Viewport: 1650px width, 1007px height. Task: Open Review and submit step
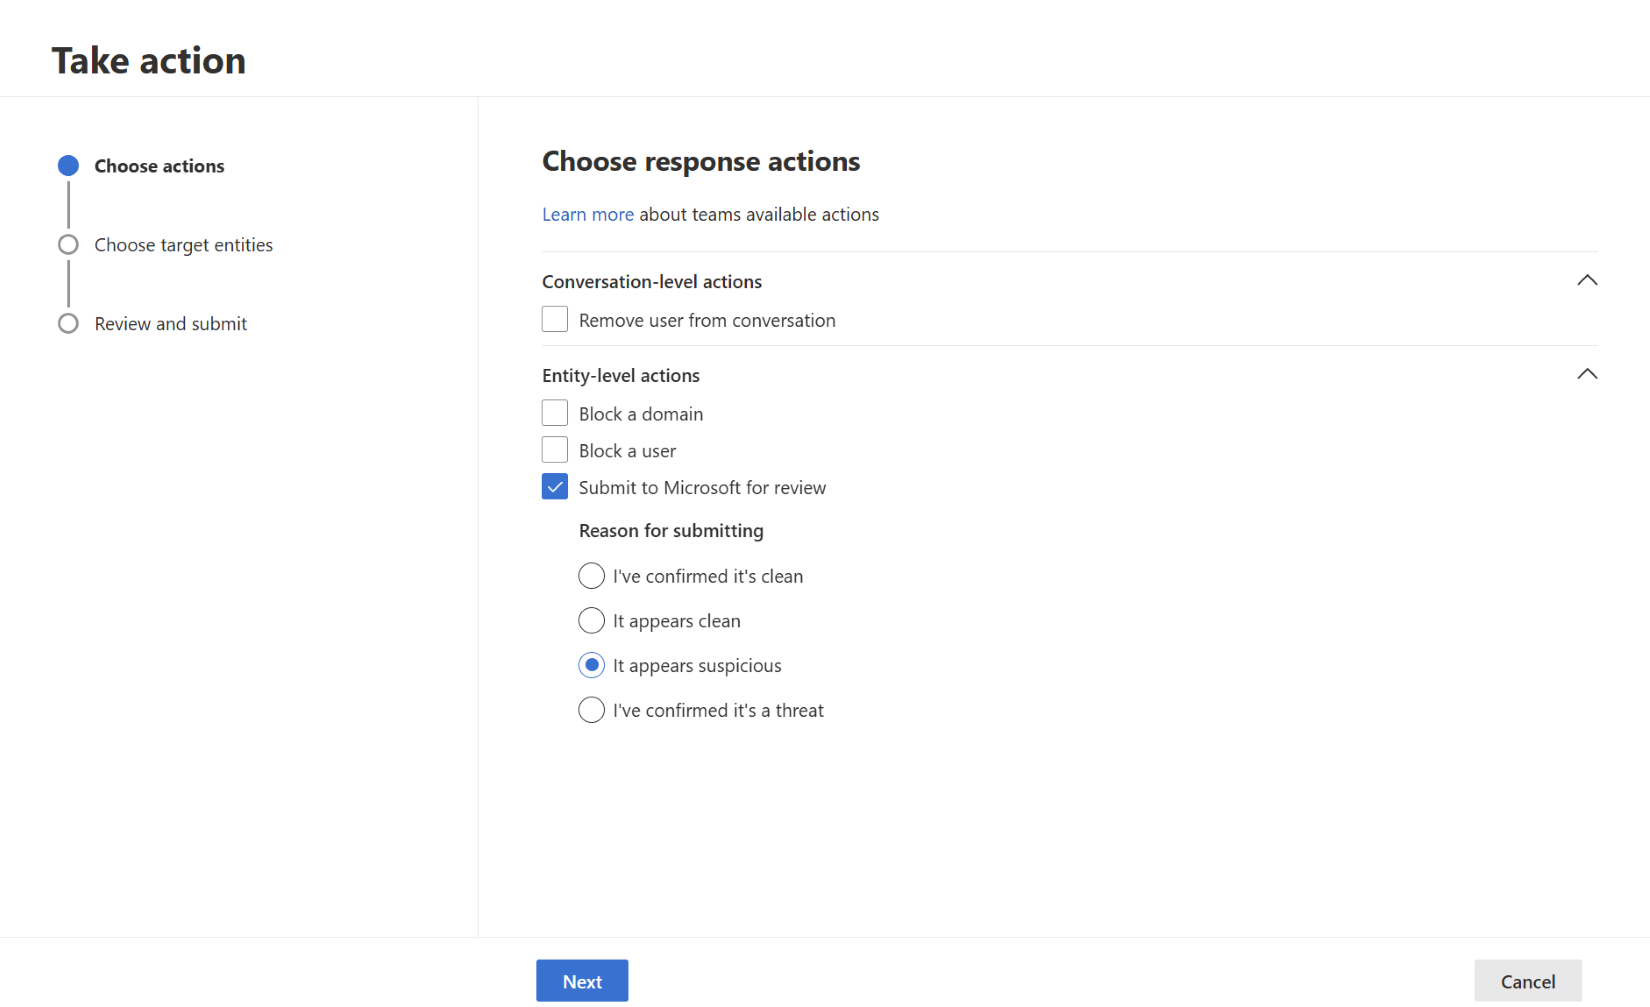153,324
